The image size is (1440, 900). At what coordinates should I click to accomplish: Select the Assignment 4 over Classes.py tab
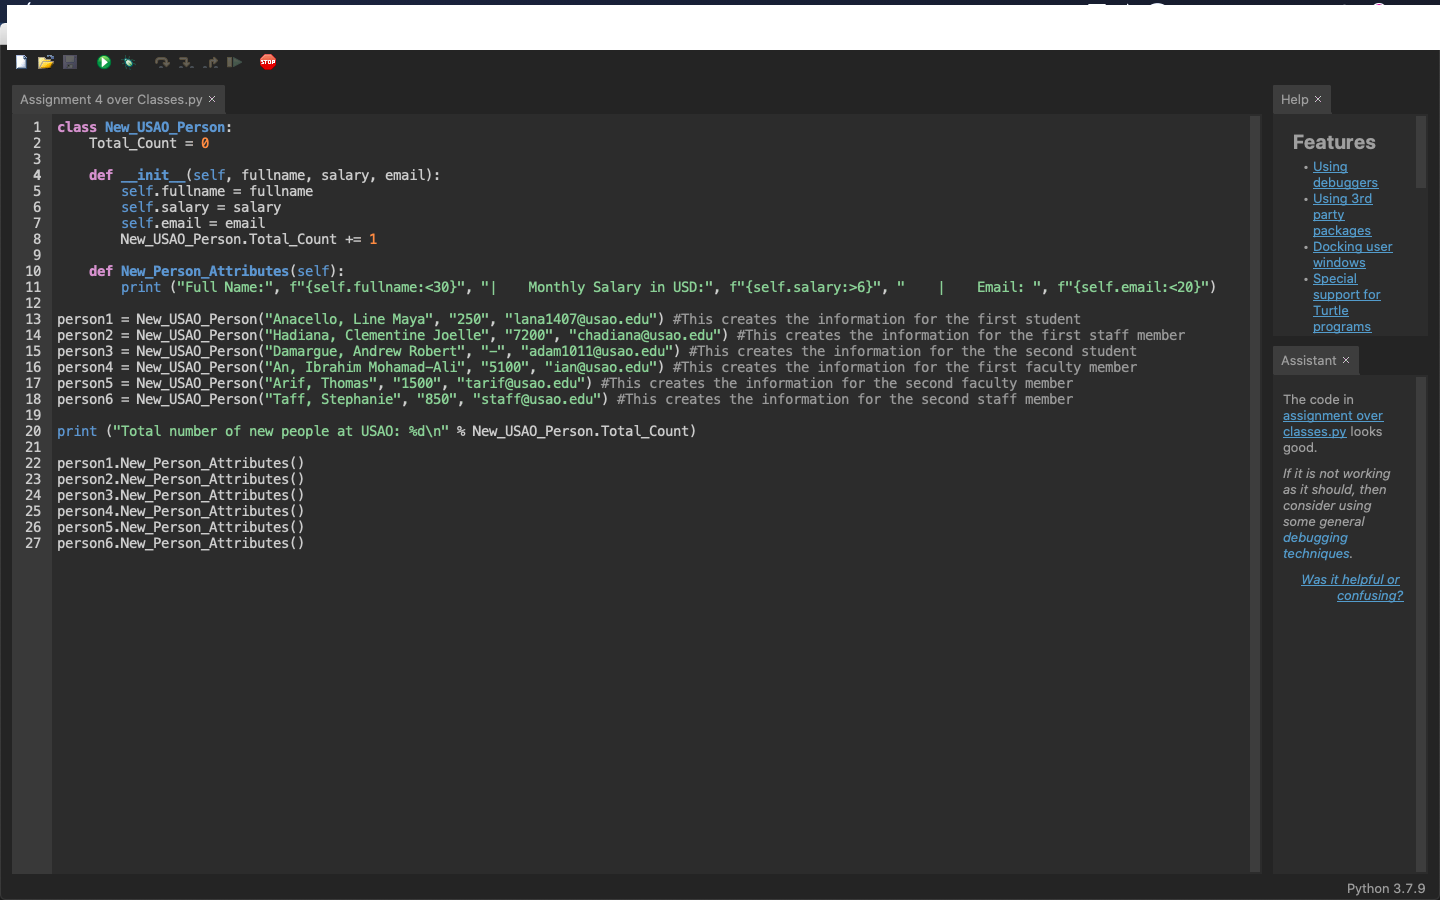coord(110,99)
